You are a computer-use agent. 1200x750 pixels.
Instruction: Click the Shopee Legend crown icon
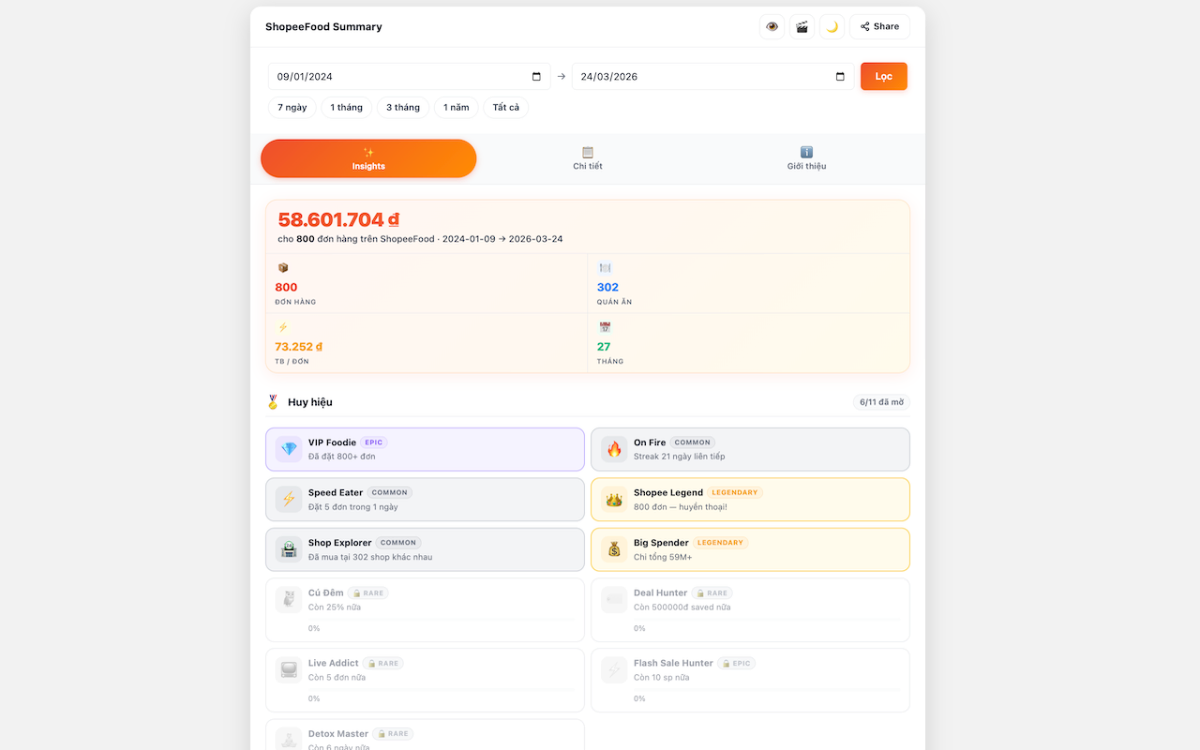coord(614,499)
